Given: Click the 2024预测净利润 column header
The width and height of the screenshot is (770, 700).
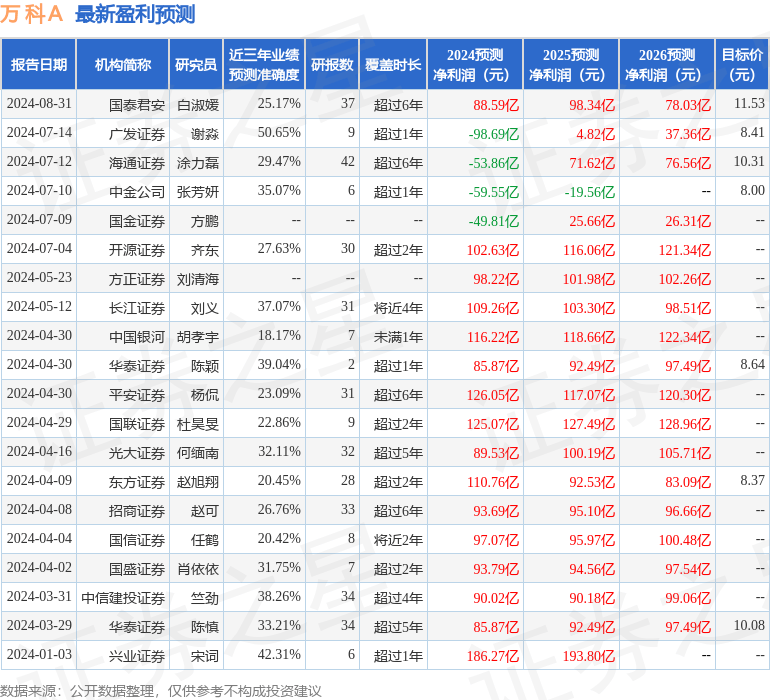Looking at the screenshot, I should [x=475, y=64].
